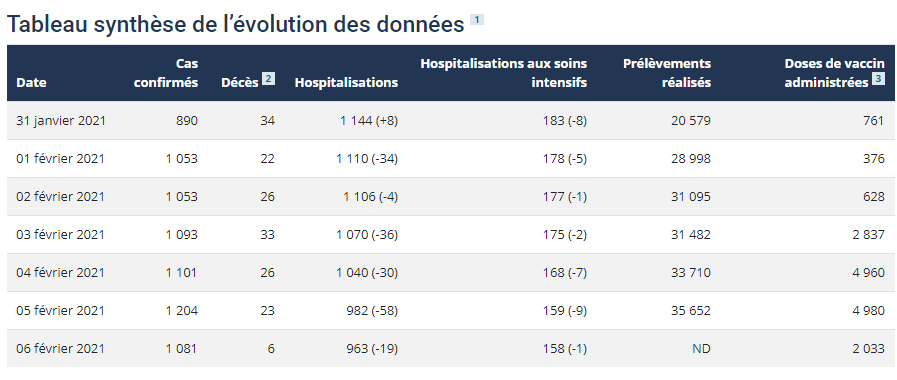This screenshot has width=897, height=380.
Task: Open footnote 2 beside Décès header
Action: pyautogui.click(x=268, y=78)
